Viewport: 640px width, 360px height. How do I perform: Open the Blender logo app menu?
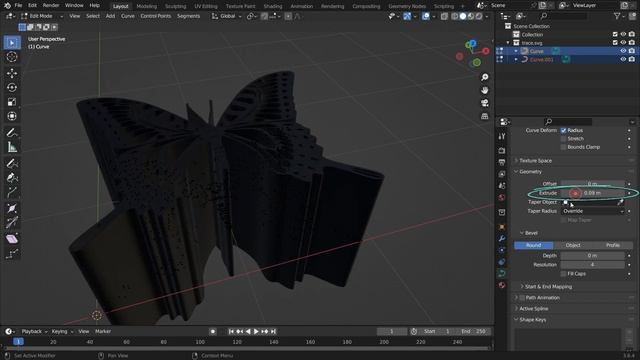(x=7, y=5)
